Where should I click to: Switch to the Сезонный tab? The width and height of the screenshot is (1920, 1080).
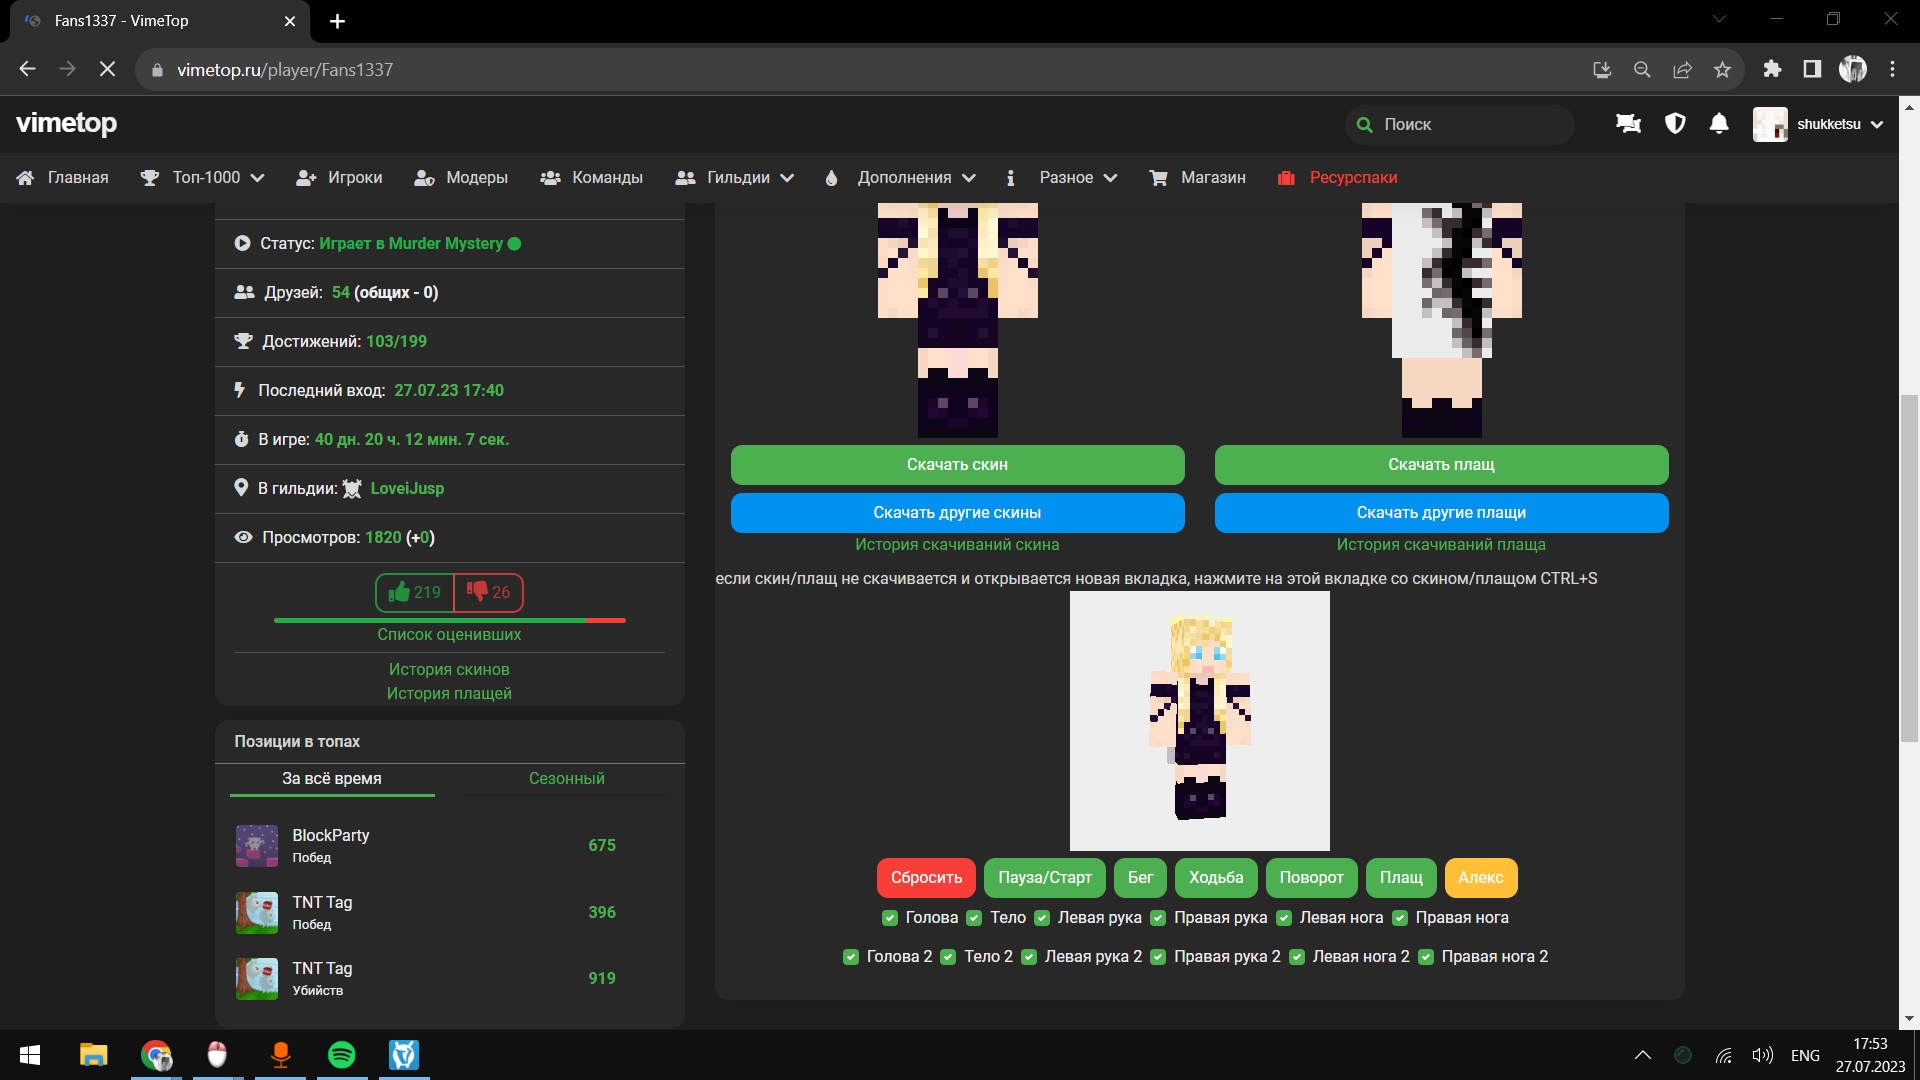566,778
